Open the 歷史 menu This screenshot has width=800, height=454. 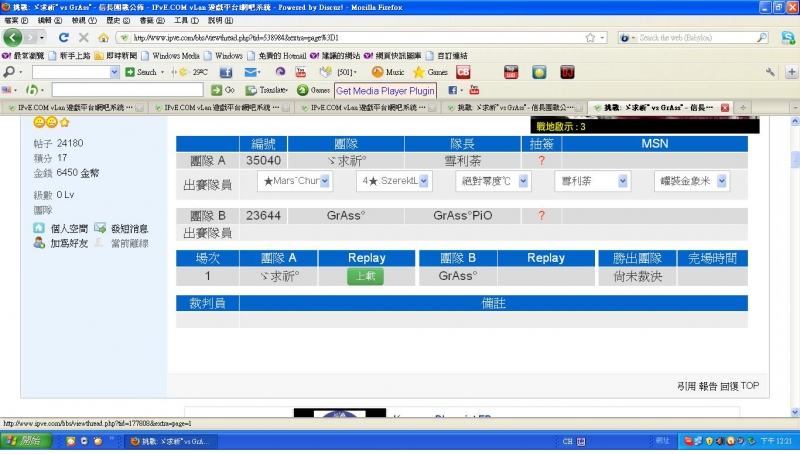(x=118, y=20)
